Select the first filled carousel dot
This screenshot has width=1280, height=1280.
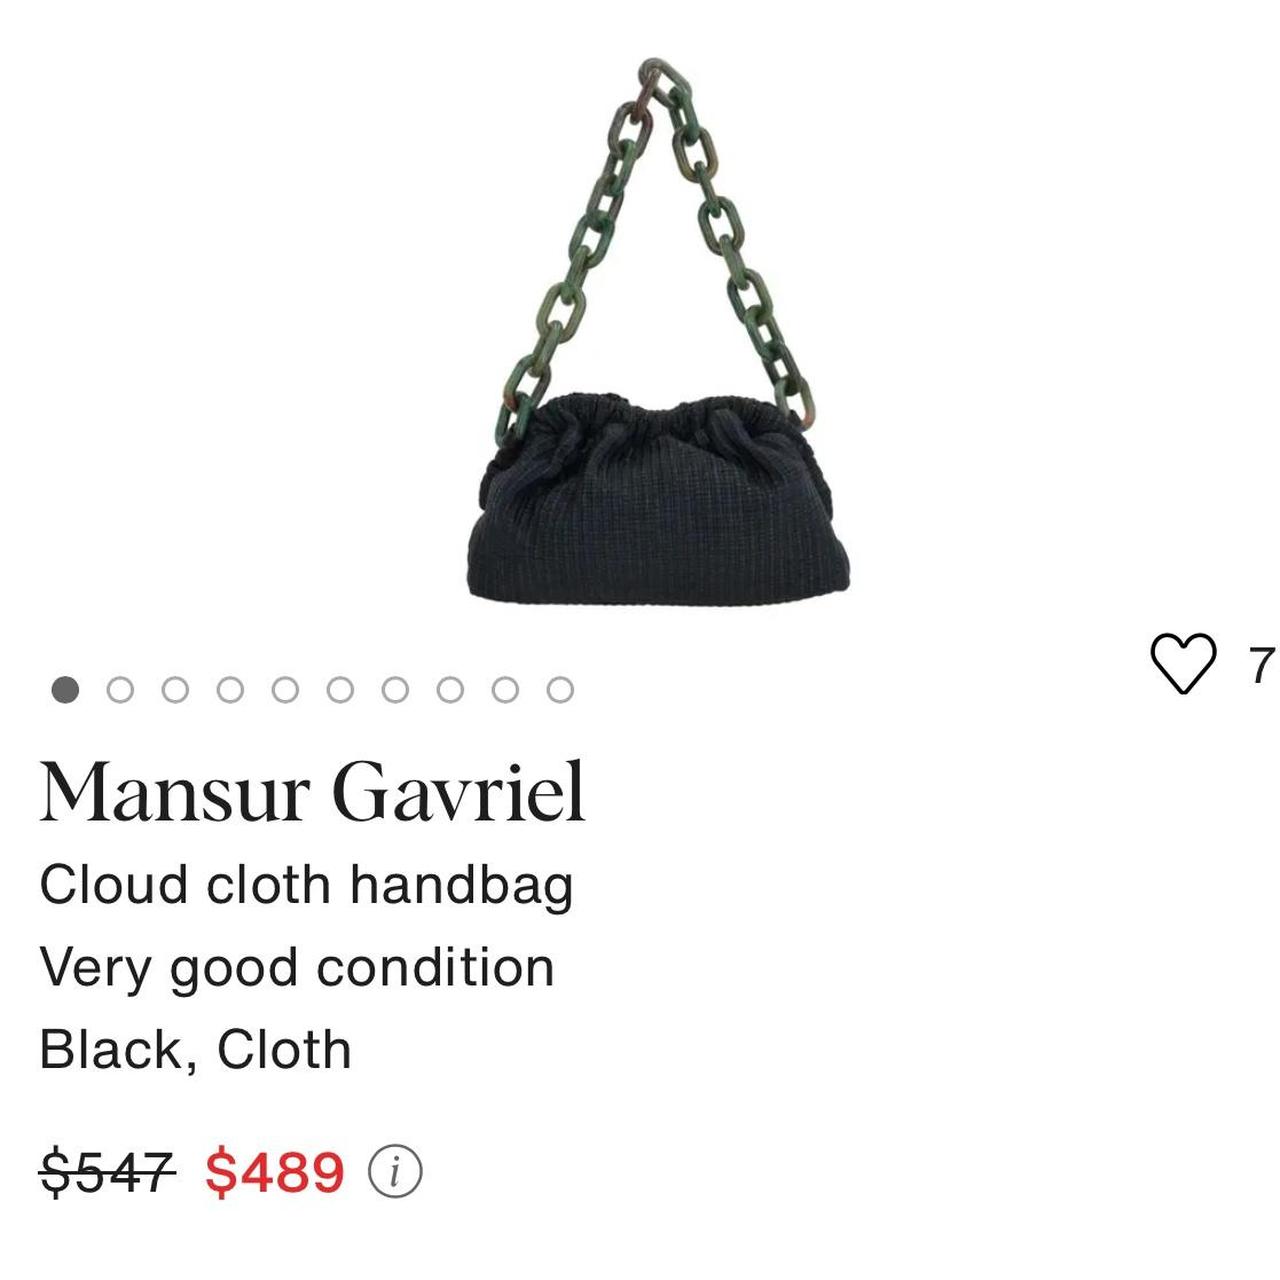65,690
